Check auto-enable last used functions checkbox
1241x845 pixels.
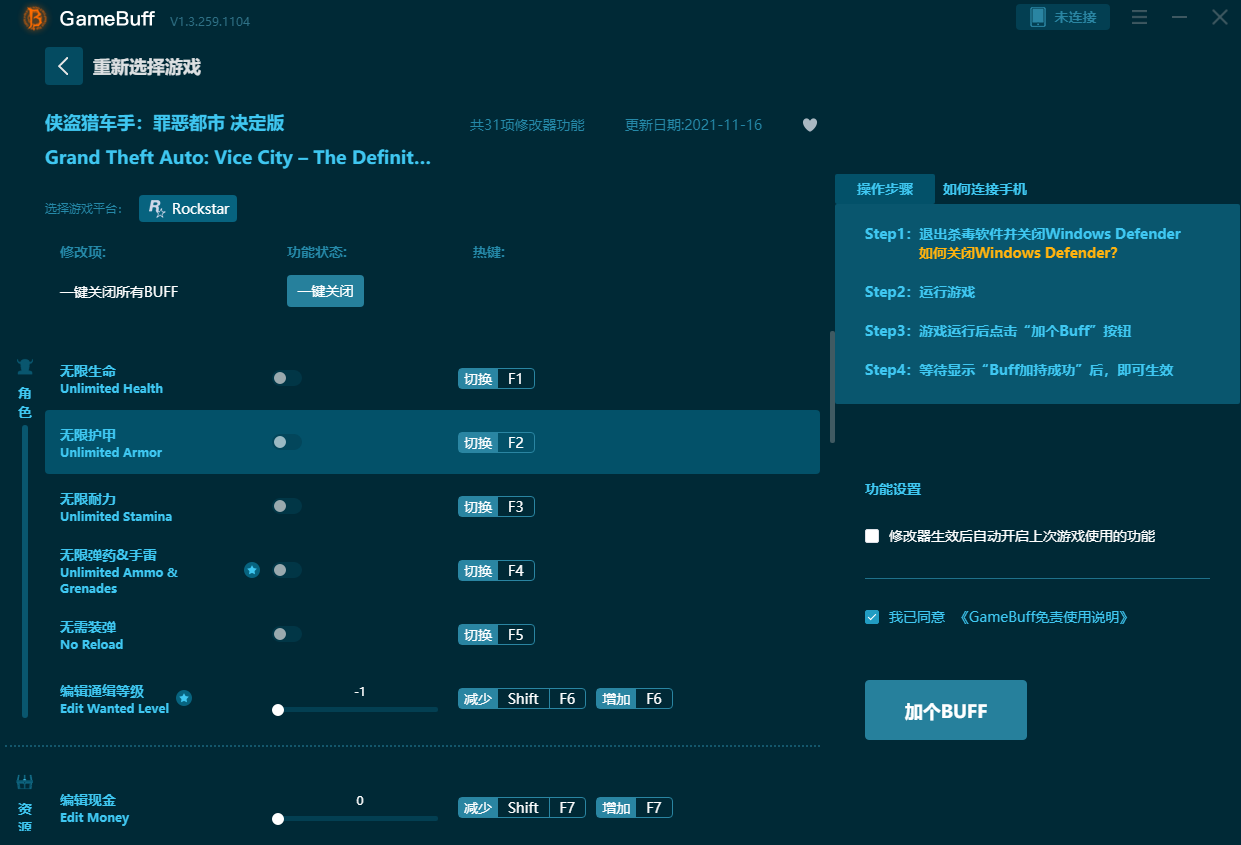pyautogui.click(x=872, y=536)
